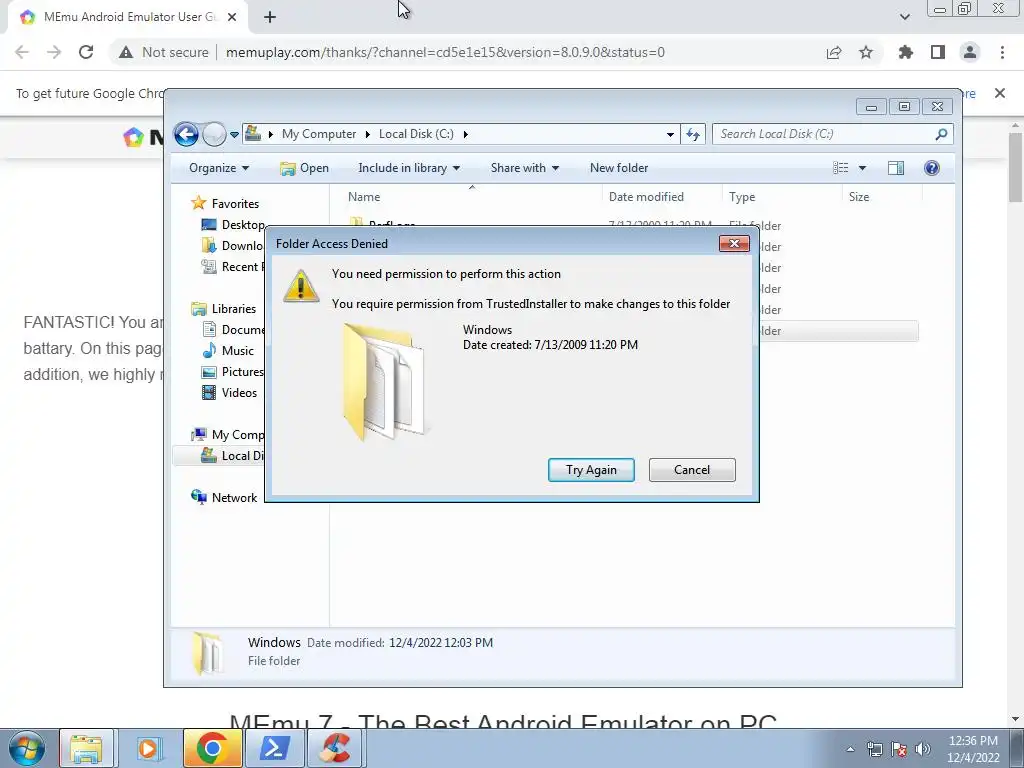Refresh the Explorer folder view
This screenshot has height=768, width=1024.
click(693, 135)
